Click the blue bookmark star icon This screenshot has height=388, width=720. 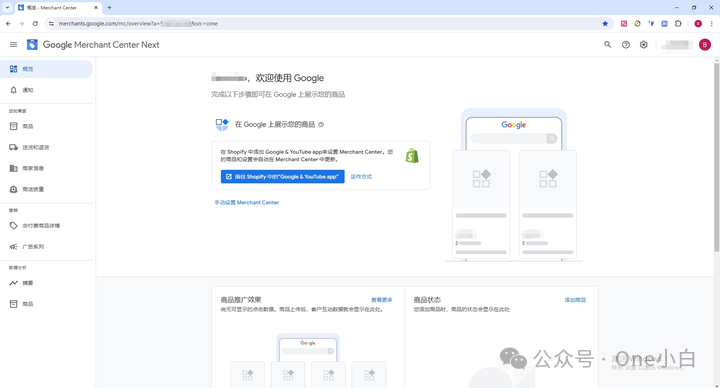click(605, 23)
